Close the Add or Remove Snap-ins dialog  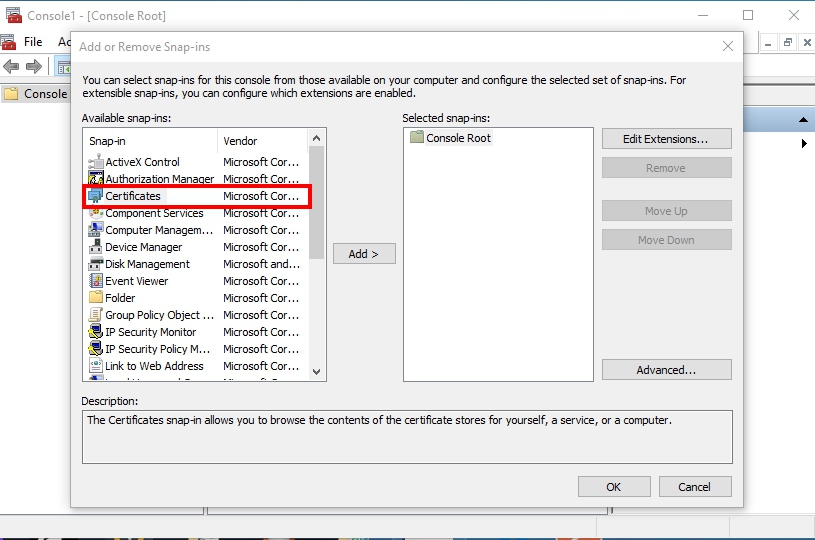click(728, 46)
